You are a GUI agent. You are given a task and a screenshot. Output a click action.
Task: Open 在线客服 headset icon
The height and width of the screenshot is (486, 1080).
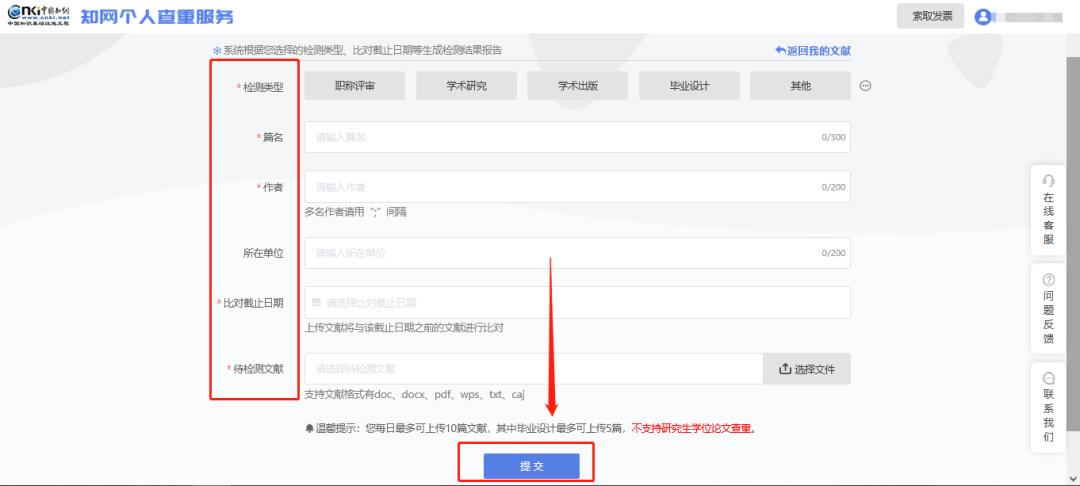pos(1048,181)
